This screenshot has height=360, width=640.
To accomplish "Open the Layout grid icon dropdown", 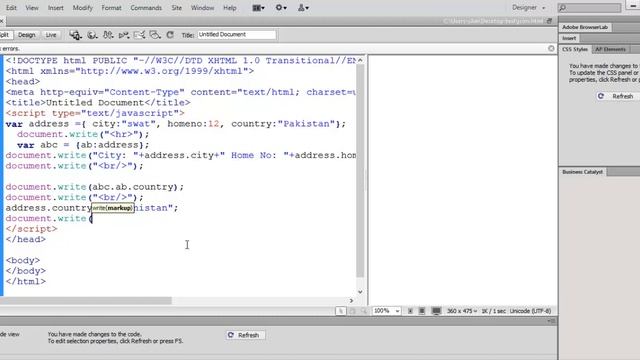I will point(258,8).
